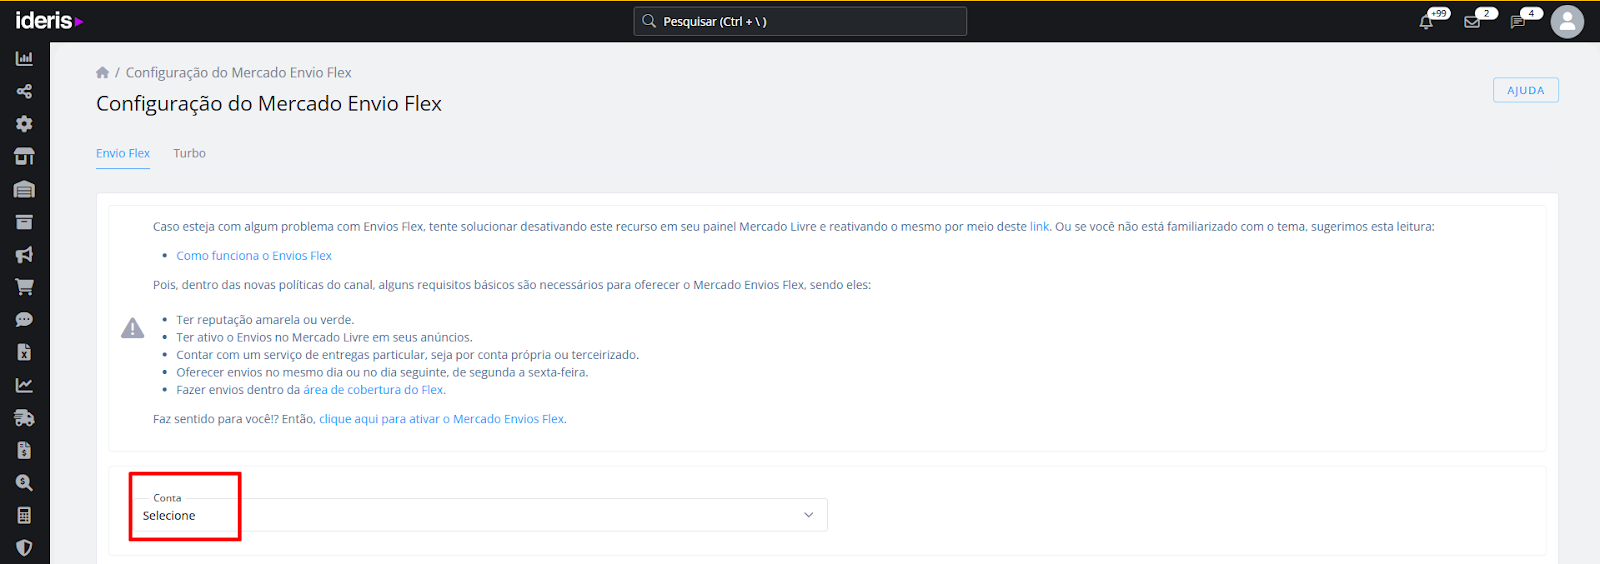Go to home via breadcrumb house icon
The height and width of the screenshot is (564, 1600).
click(102, 72)
